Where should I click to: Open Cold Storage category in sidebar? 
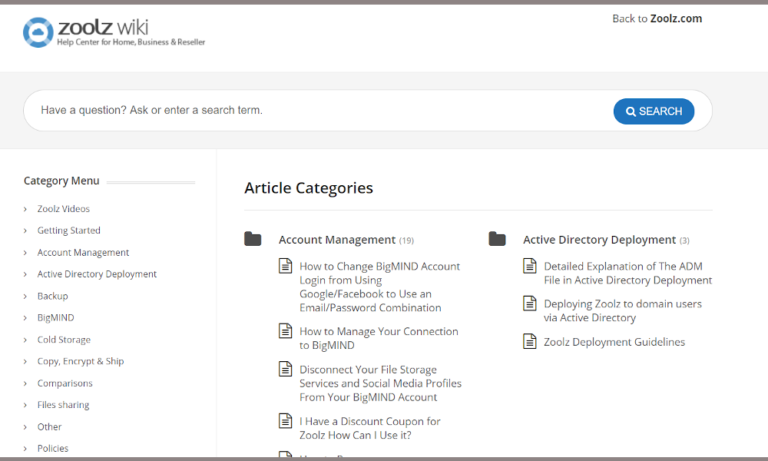64,340
